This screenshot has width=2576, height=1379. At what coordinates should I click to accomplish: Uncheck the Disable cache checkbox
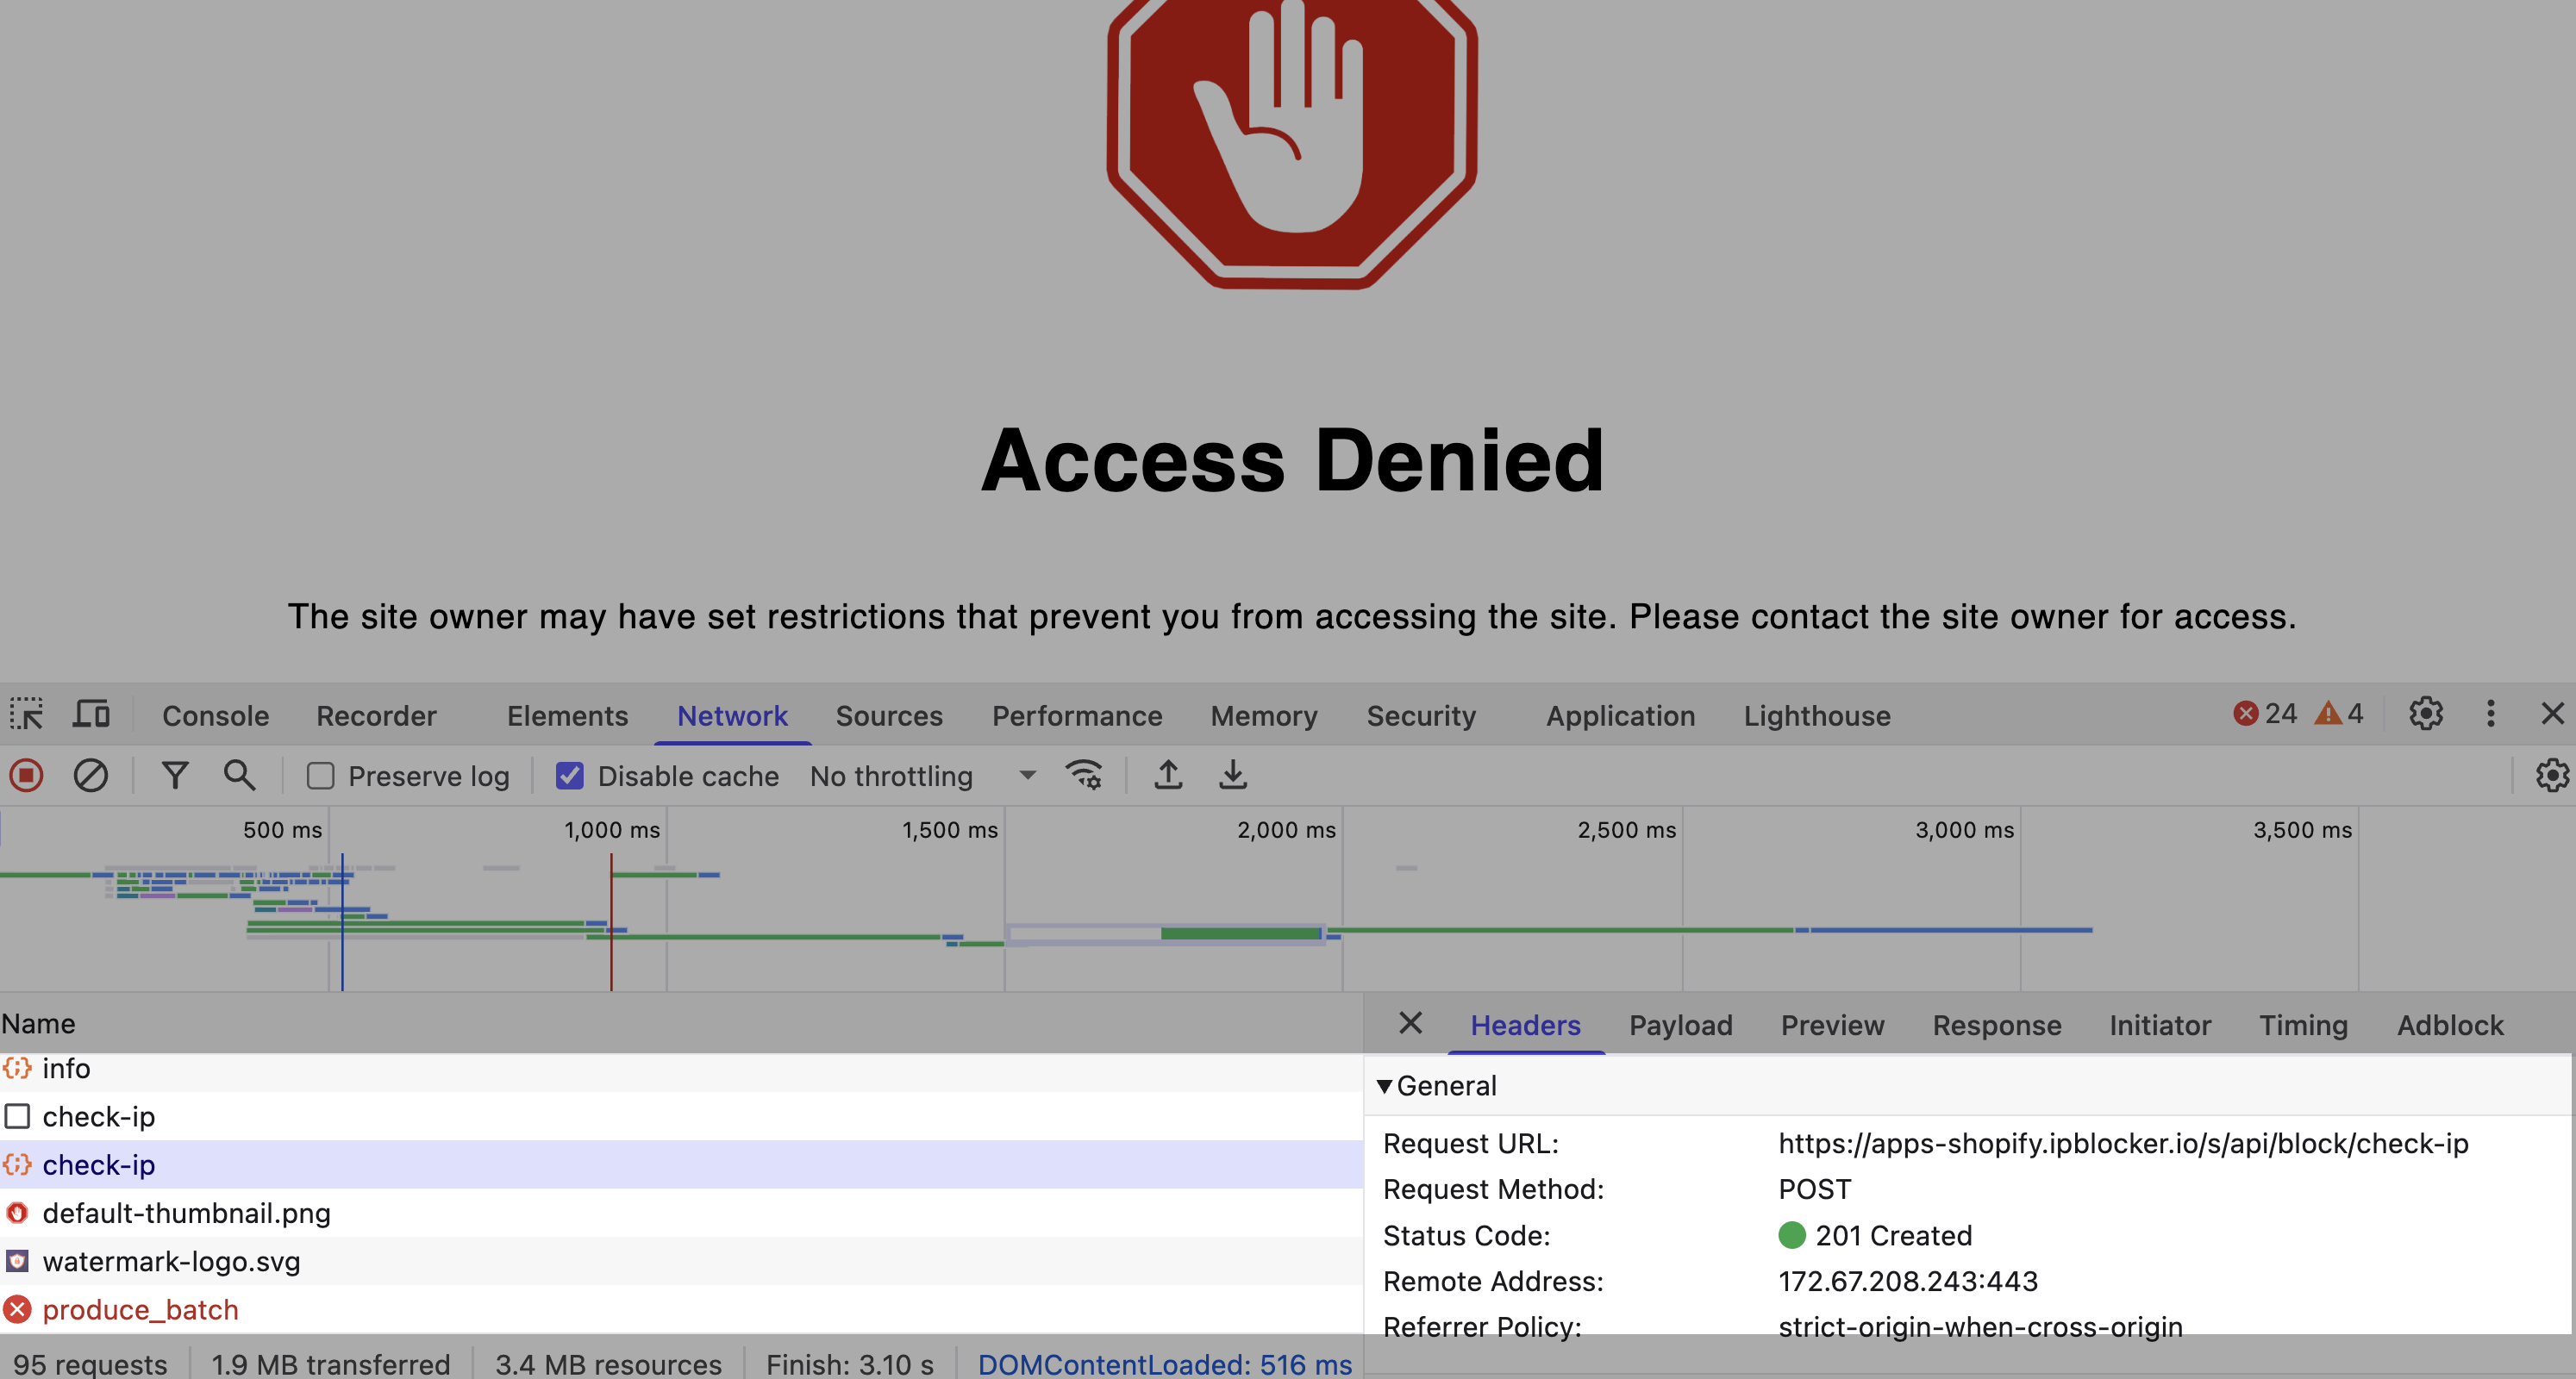click(569, 776)
